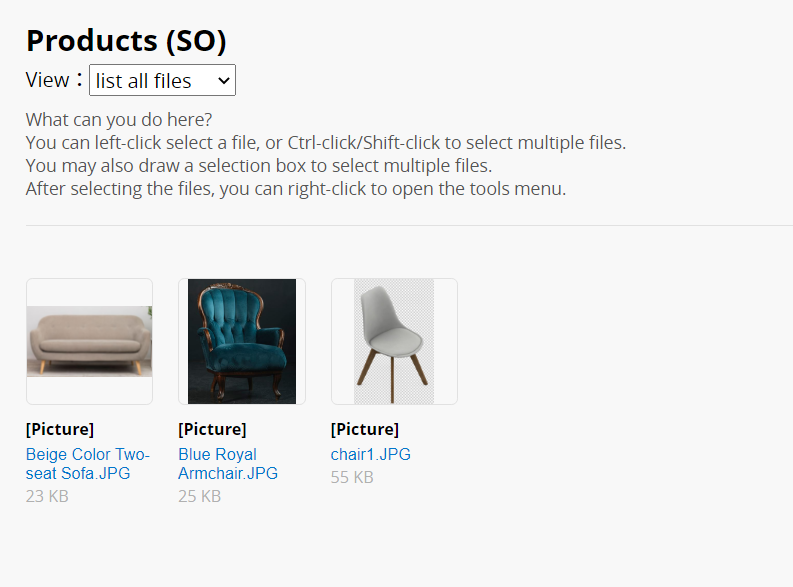Image resolution: width=793 pixels, height=587 pixels.
Task: Select the beige two-seat sofa thumbnail
Action: coord(90,341)
